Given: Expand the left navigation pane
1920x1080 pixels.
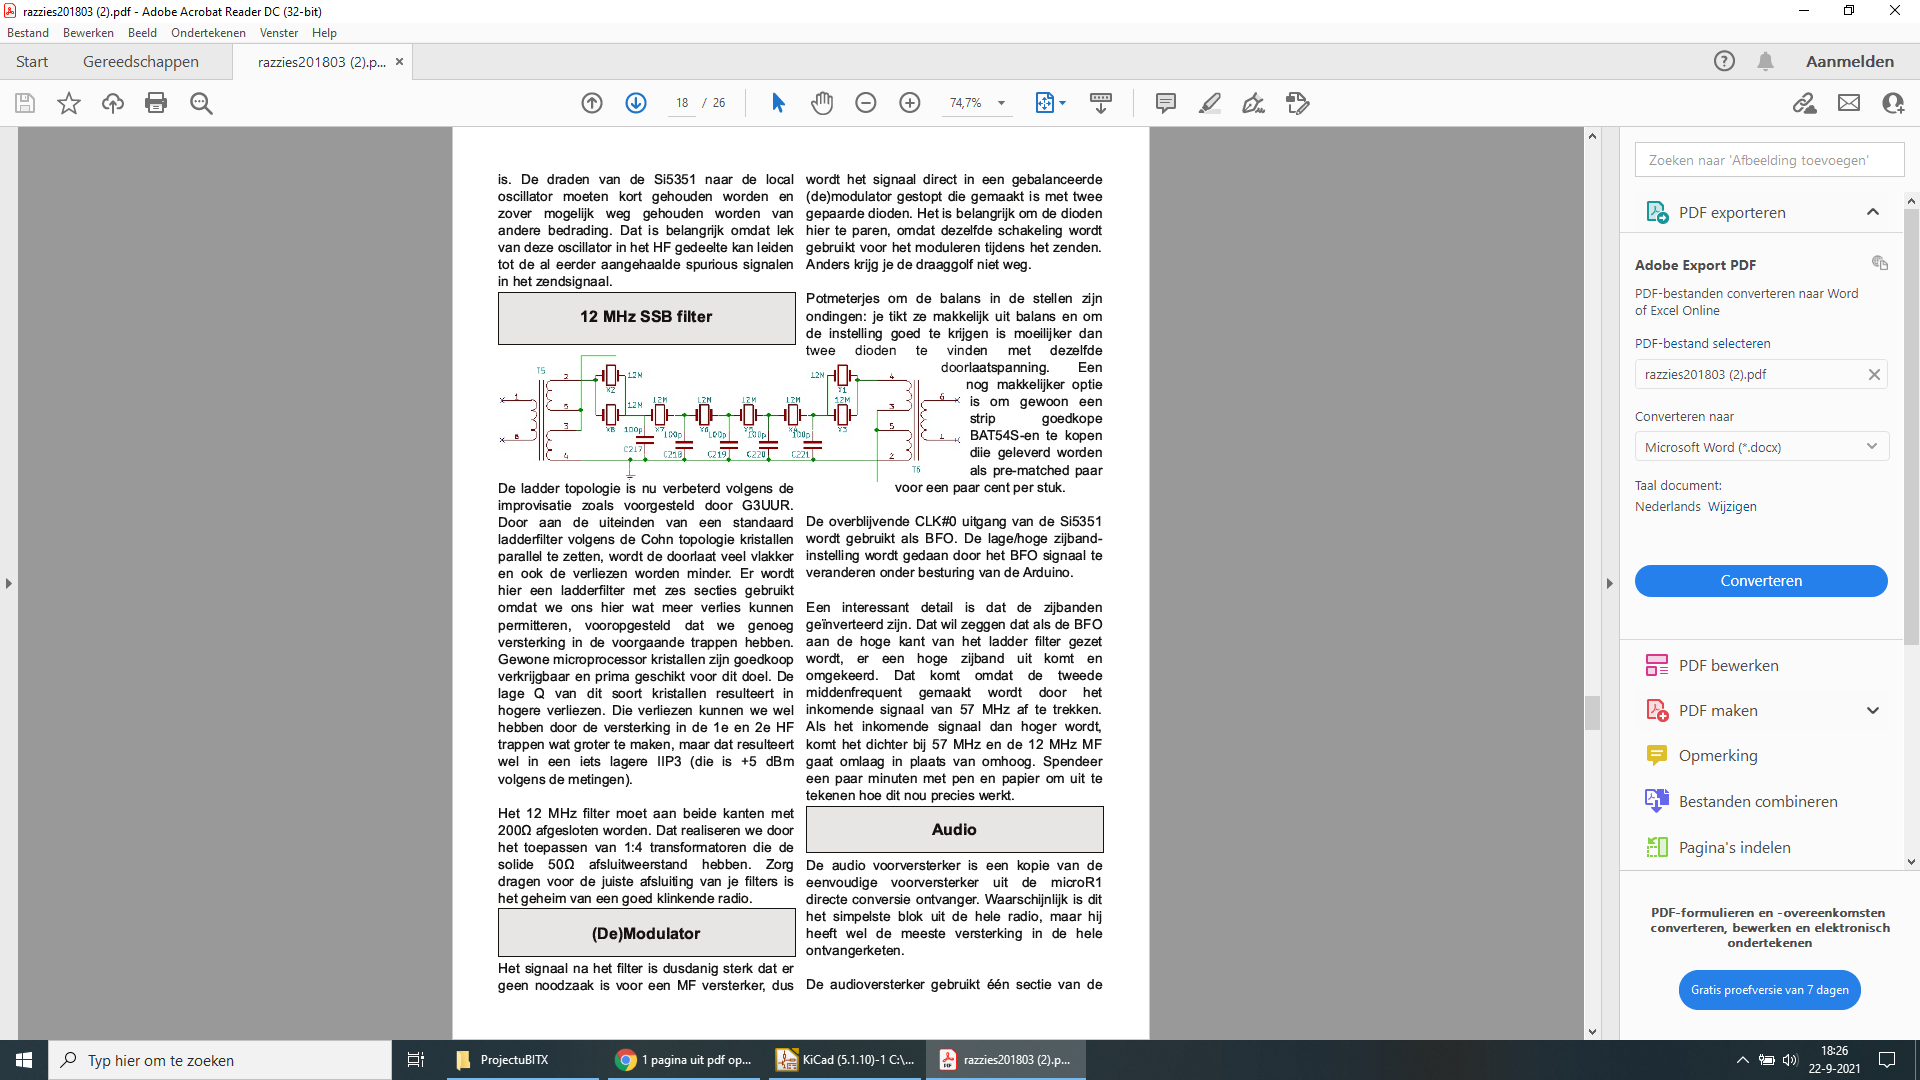Looking at the screenshot, I should [9, 583].
